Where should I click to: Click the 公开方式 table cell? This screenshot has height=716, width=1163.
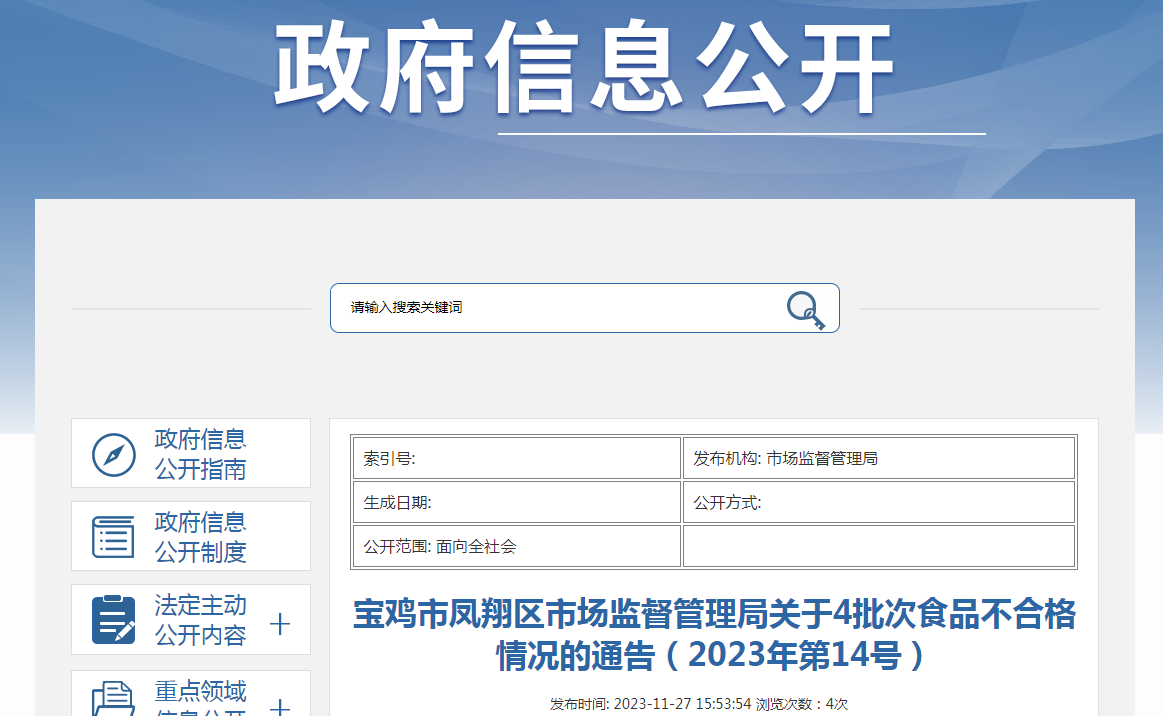point(878,503)
